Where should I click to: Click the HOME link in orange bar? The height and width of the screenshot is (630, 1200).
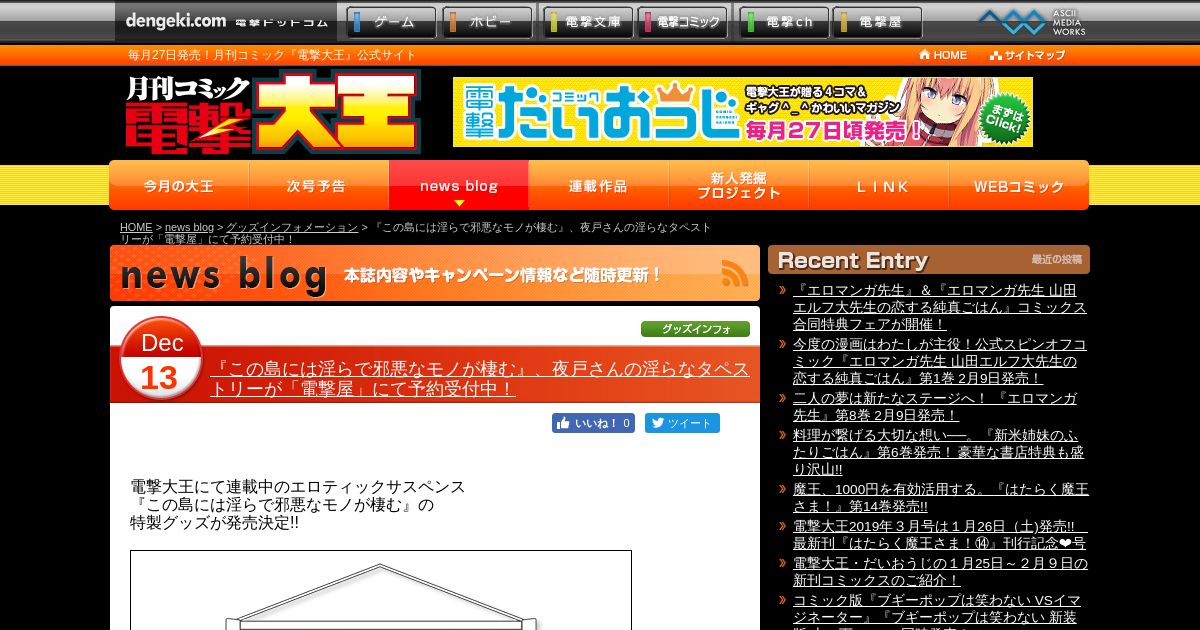click(x=943, y=55)
